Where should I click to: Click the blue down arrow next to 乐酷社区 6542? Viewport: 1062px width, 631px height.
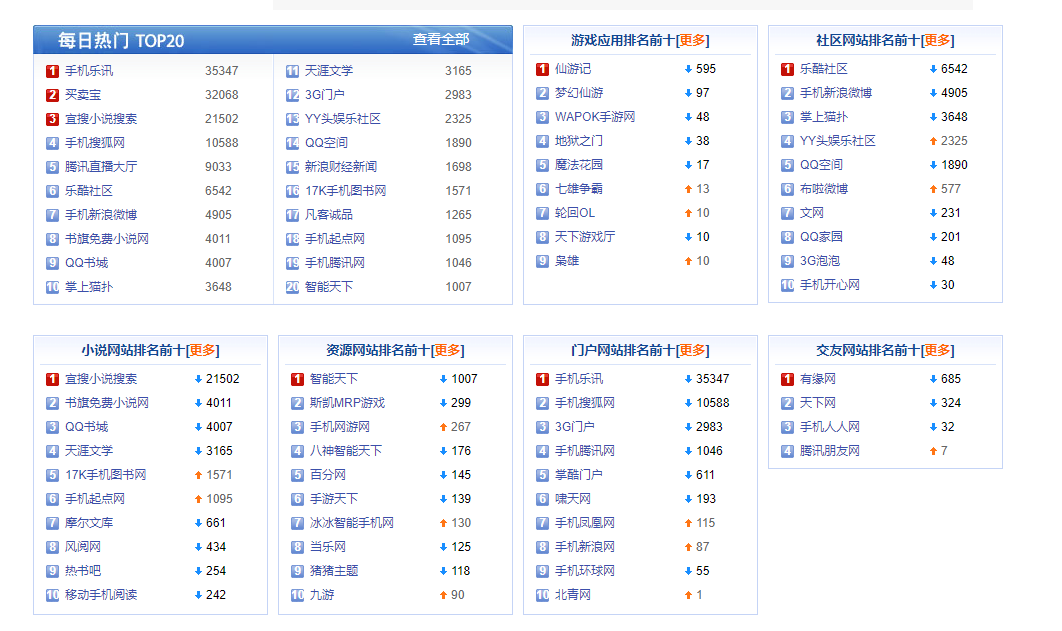(x=933, y=69)
